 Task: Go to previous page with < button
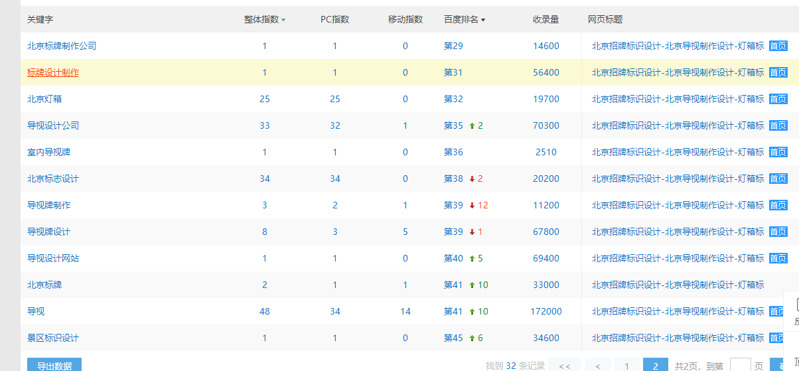597,365
